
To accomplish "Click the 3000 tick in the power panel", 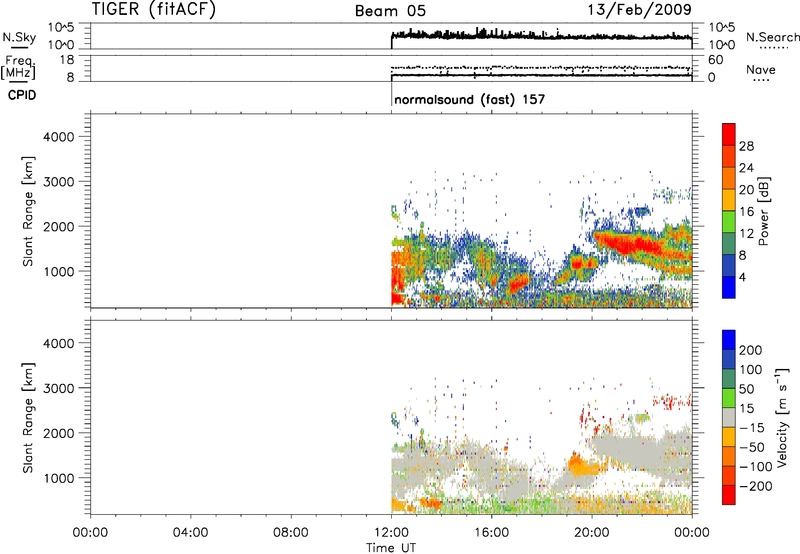I will pos(59,182).
